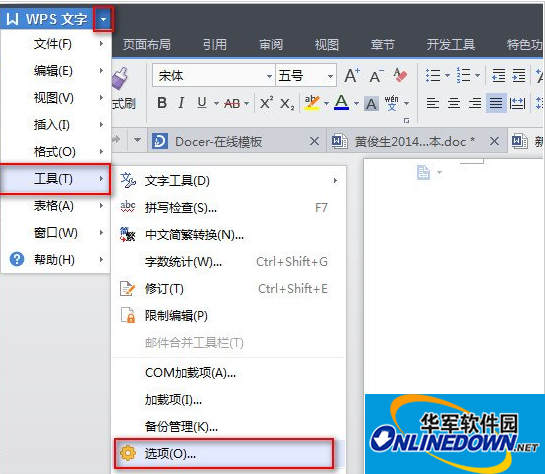Click the phonetic guide wén icon

391,103
